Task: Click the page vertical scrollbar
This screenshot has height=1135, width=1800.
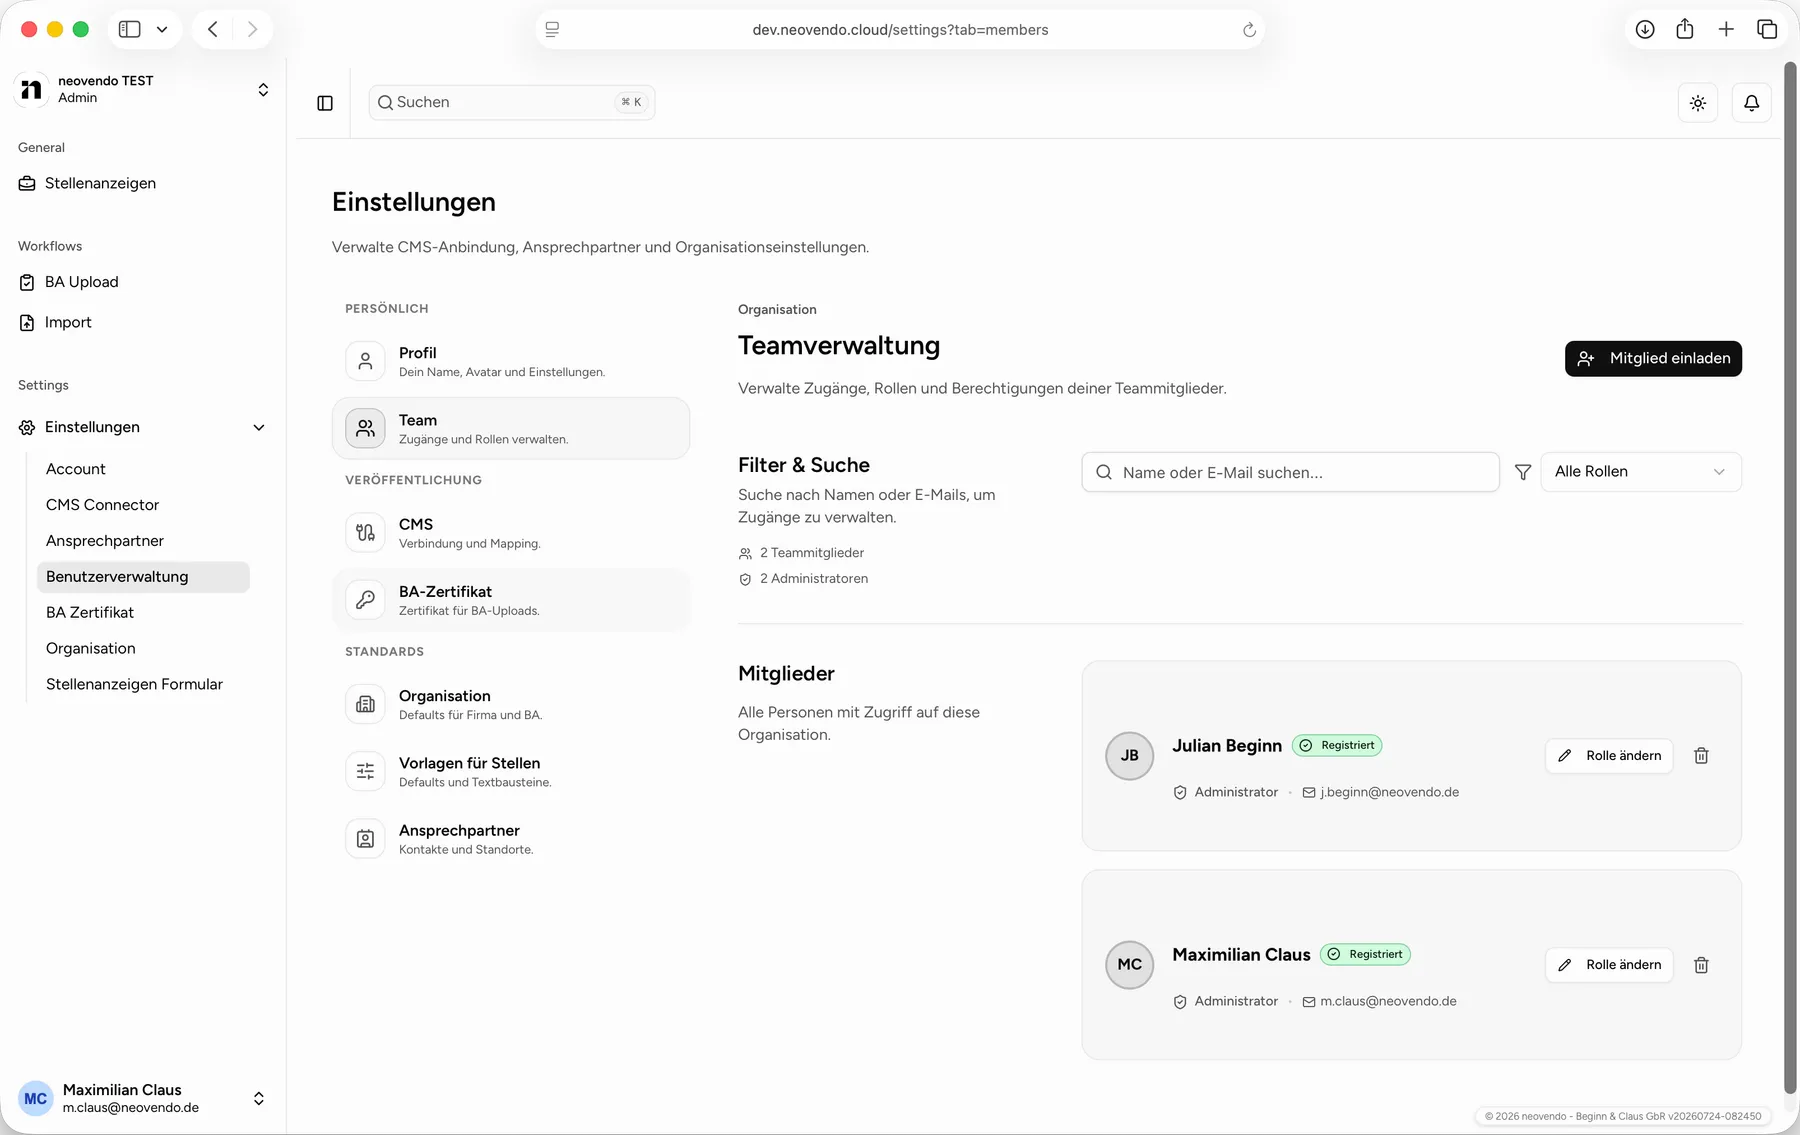Action: (1790, 578)
